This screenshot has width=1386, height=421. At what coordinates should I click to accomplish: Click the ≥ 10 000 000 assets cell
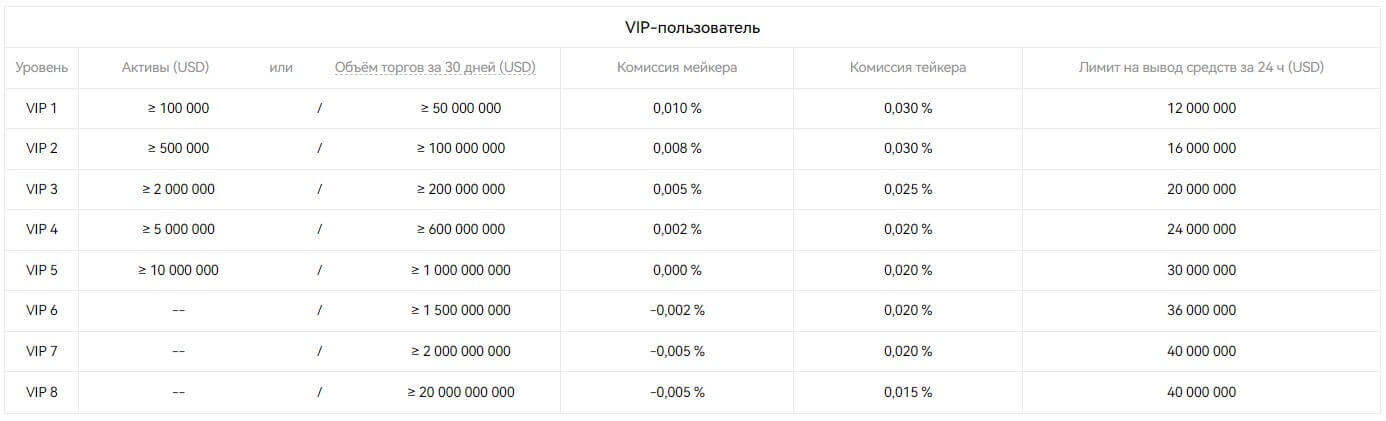pos(179,270)
